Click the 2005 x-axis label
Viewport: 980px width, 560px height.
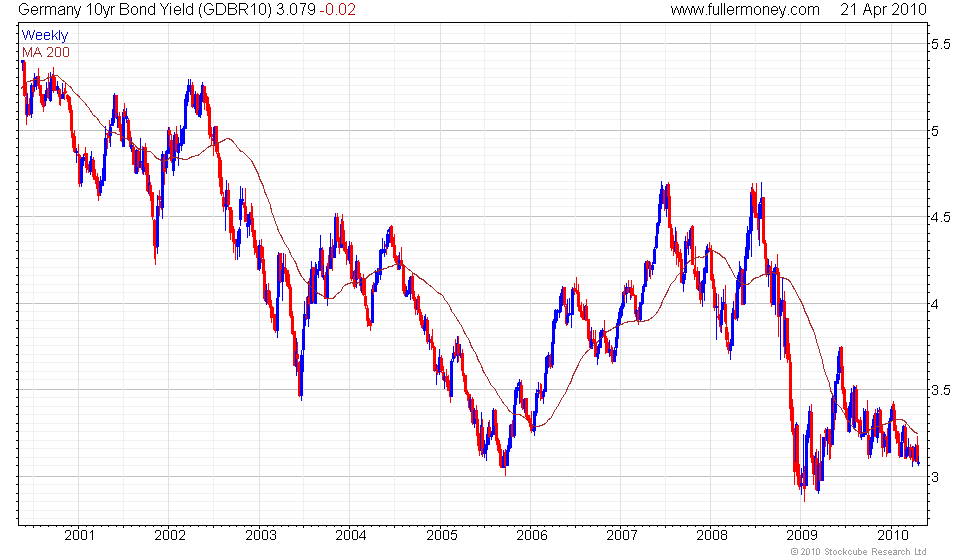click(442, 535)
